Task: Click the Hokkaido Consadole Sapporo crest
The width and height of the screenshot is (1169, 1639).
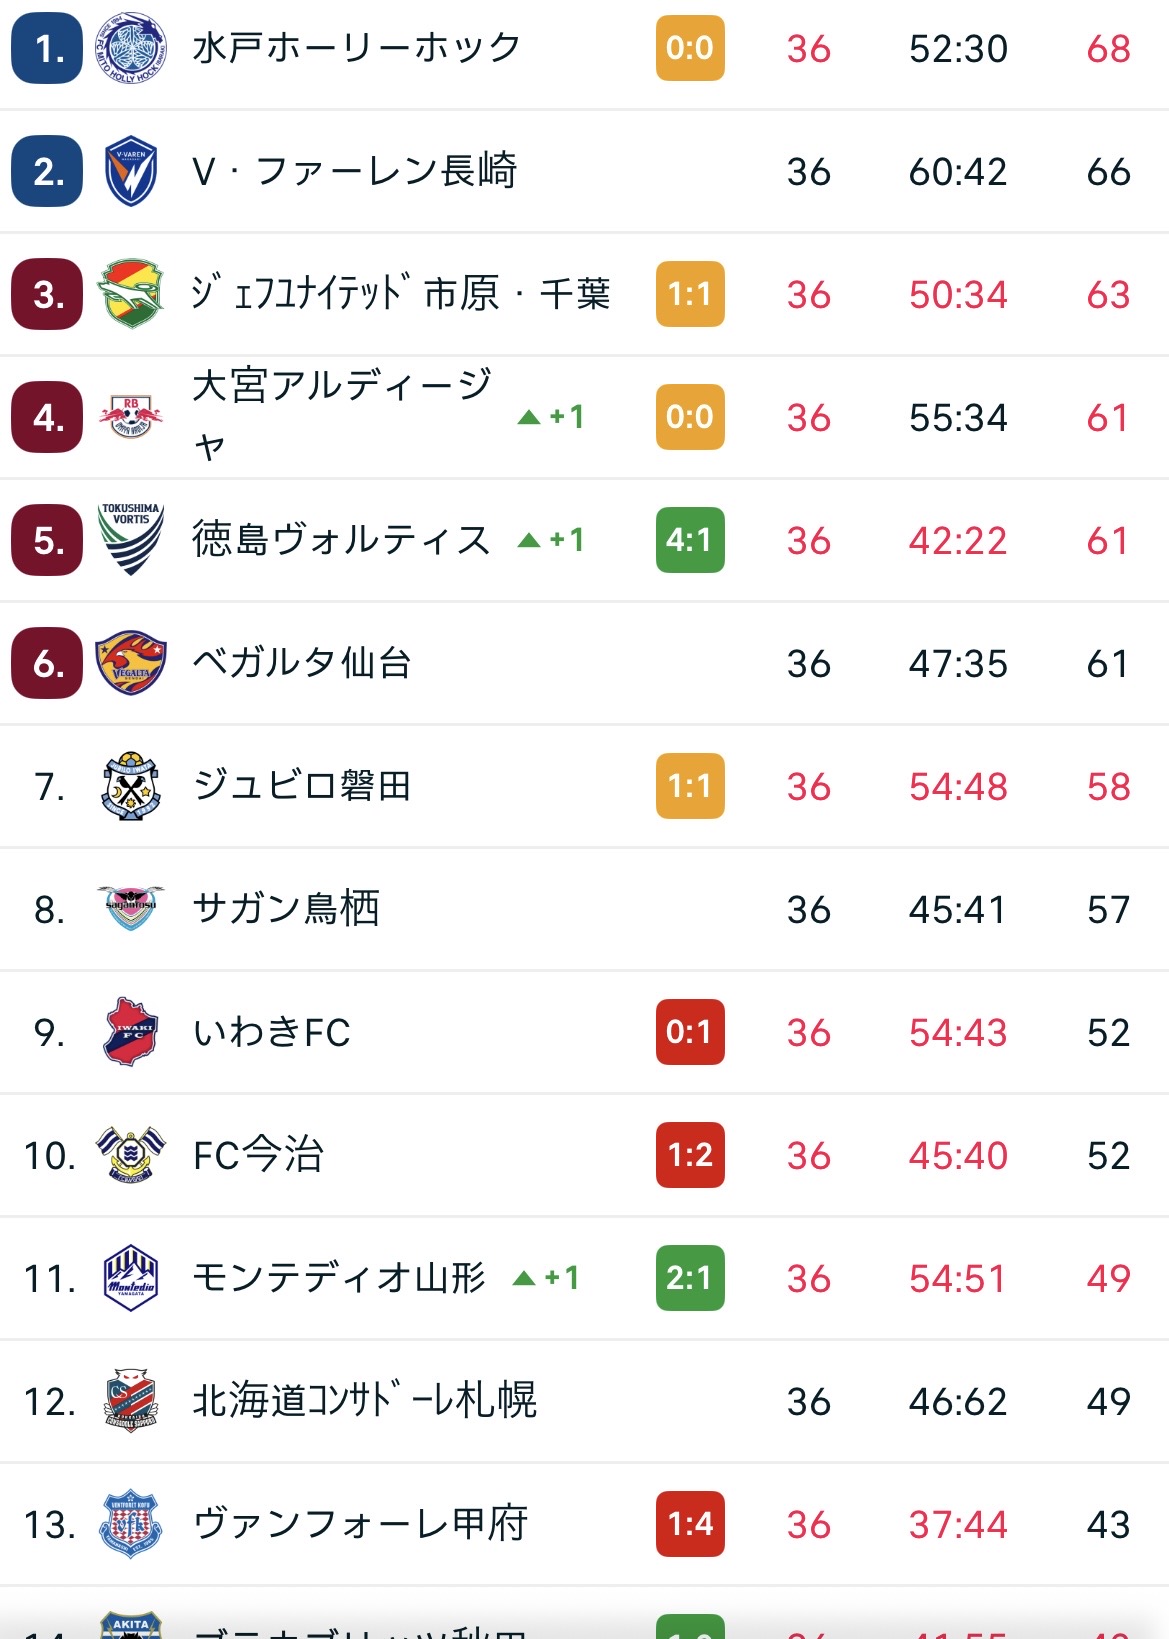Action: pyautogui.click(x=131, y=1401)
